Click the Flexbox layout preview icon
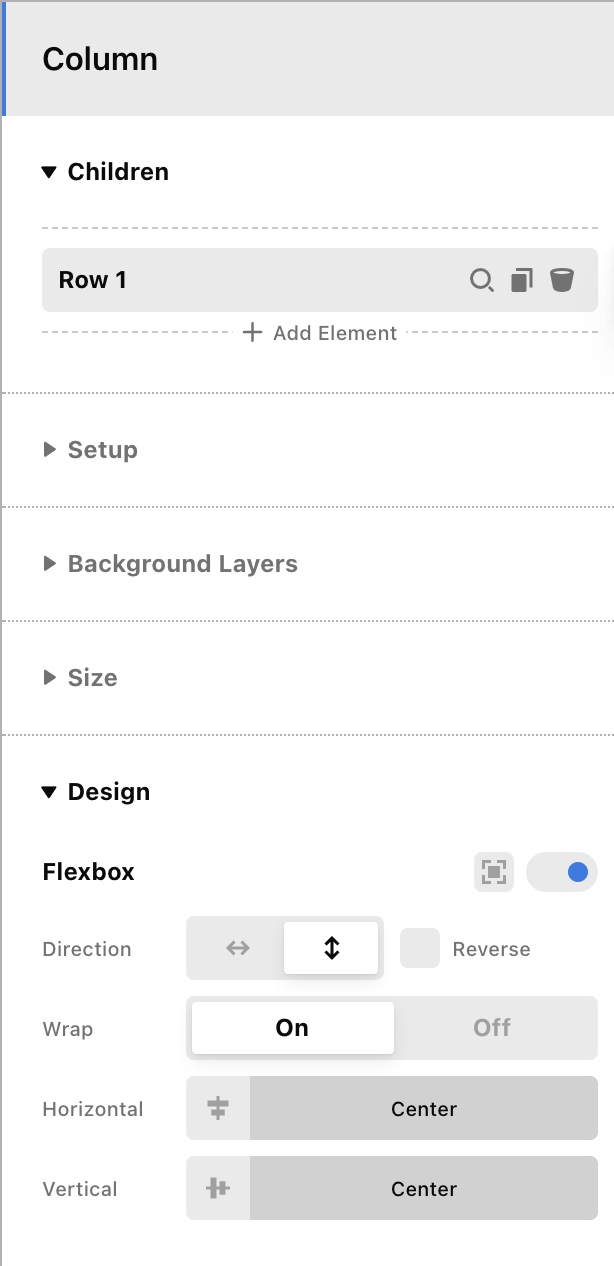Image resolution: width=614 pixels, height=1266 pixels. pos(493,872)
